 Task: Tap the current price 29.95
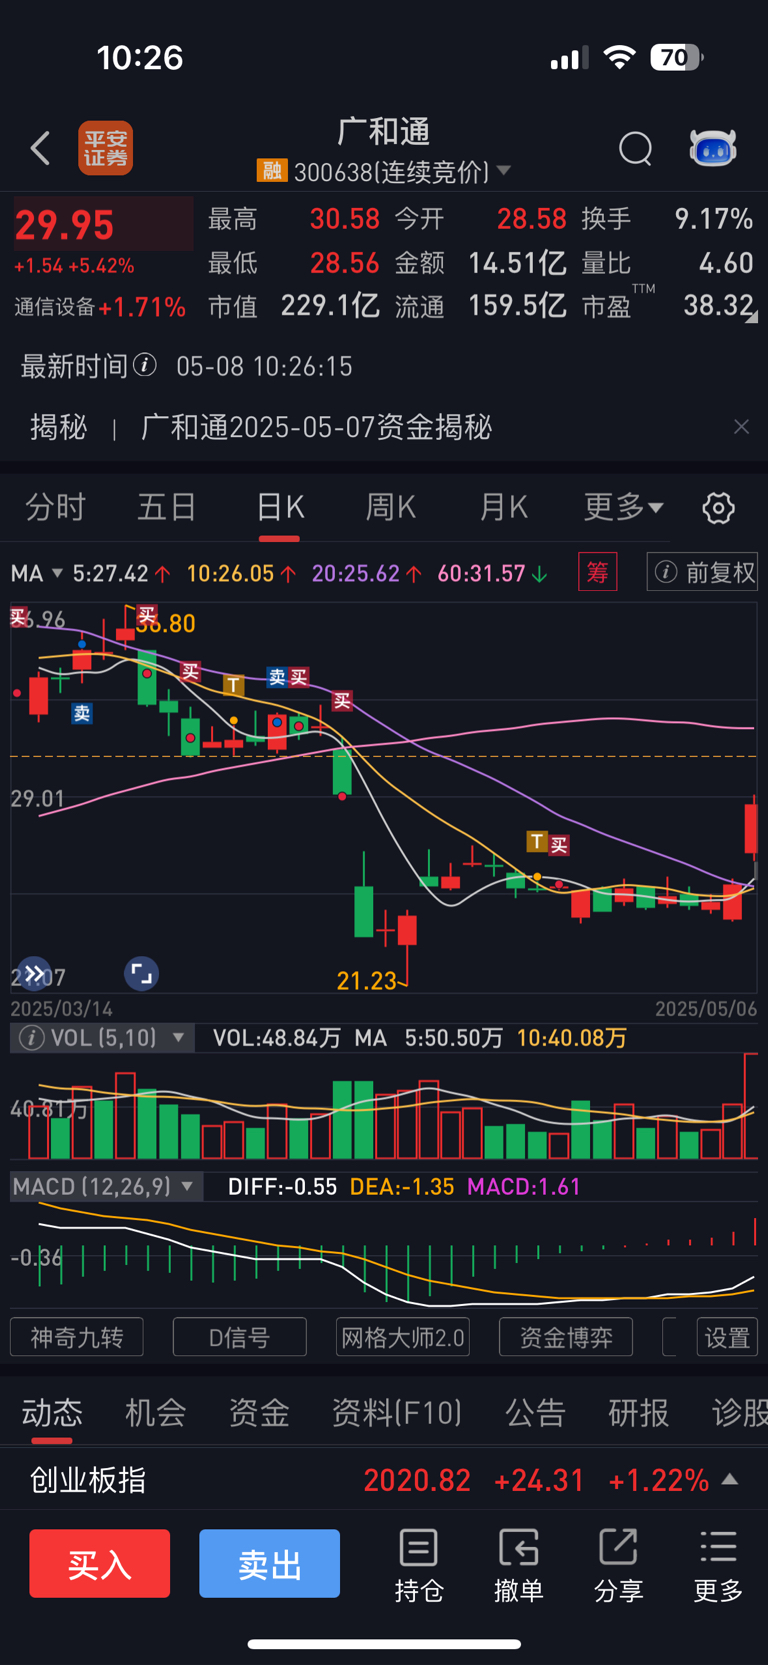coord(64,225)
